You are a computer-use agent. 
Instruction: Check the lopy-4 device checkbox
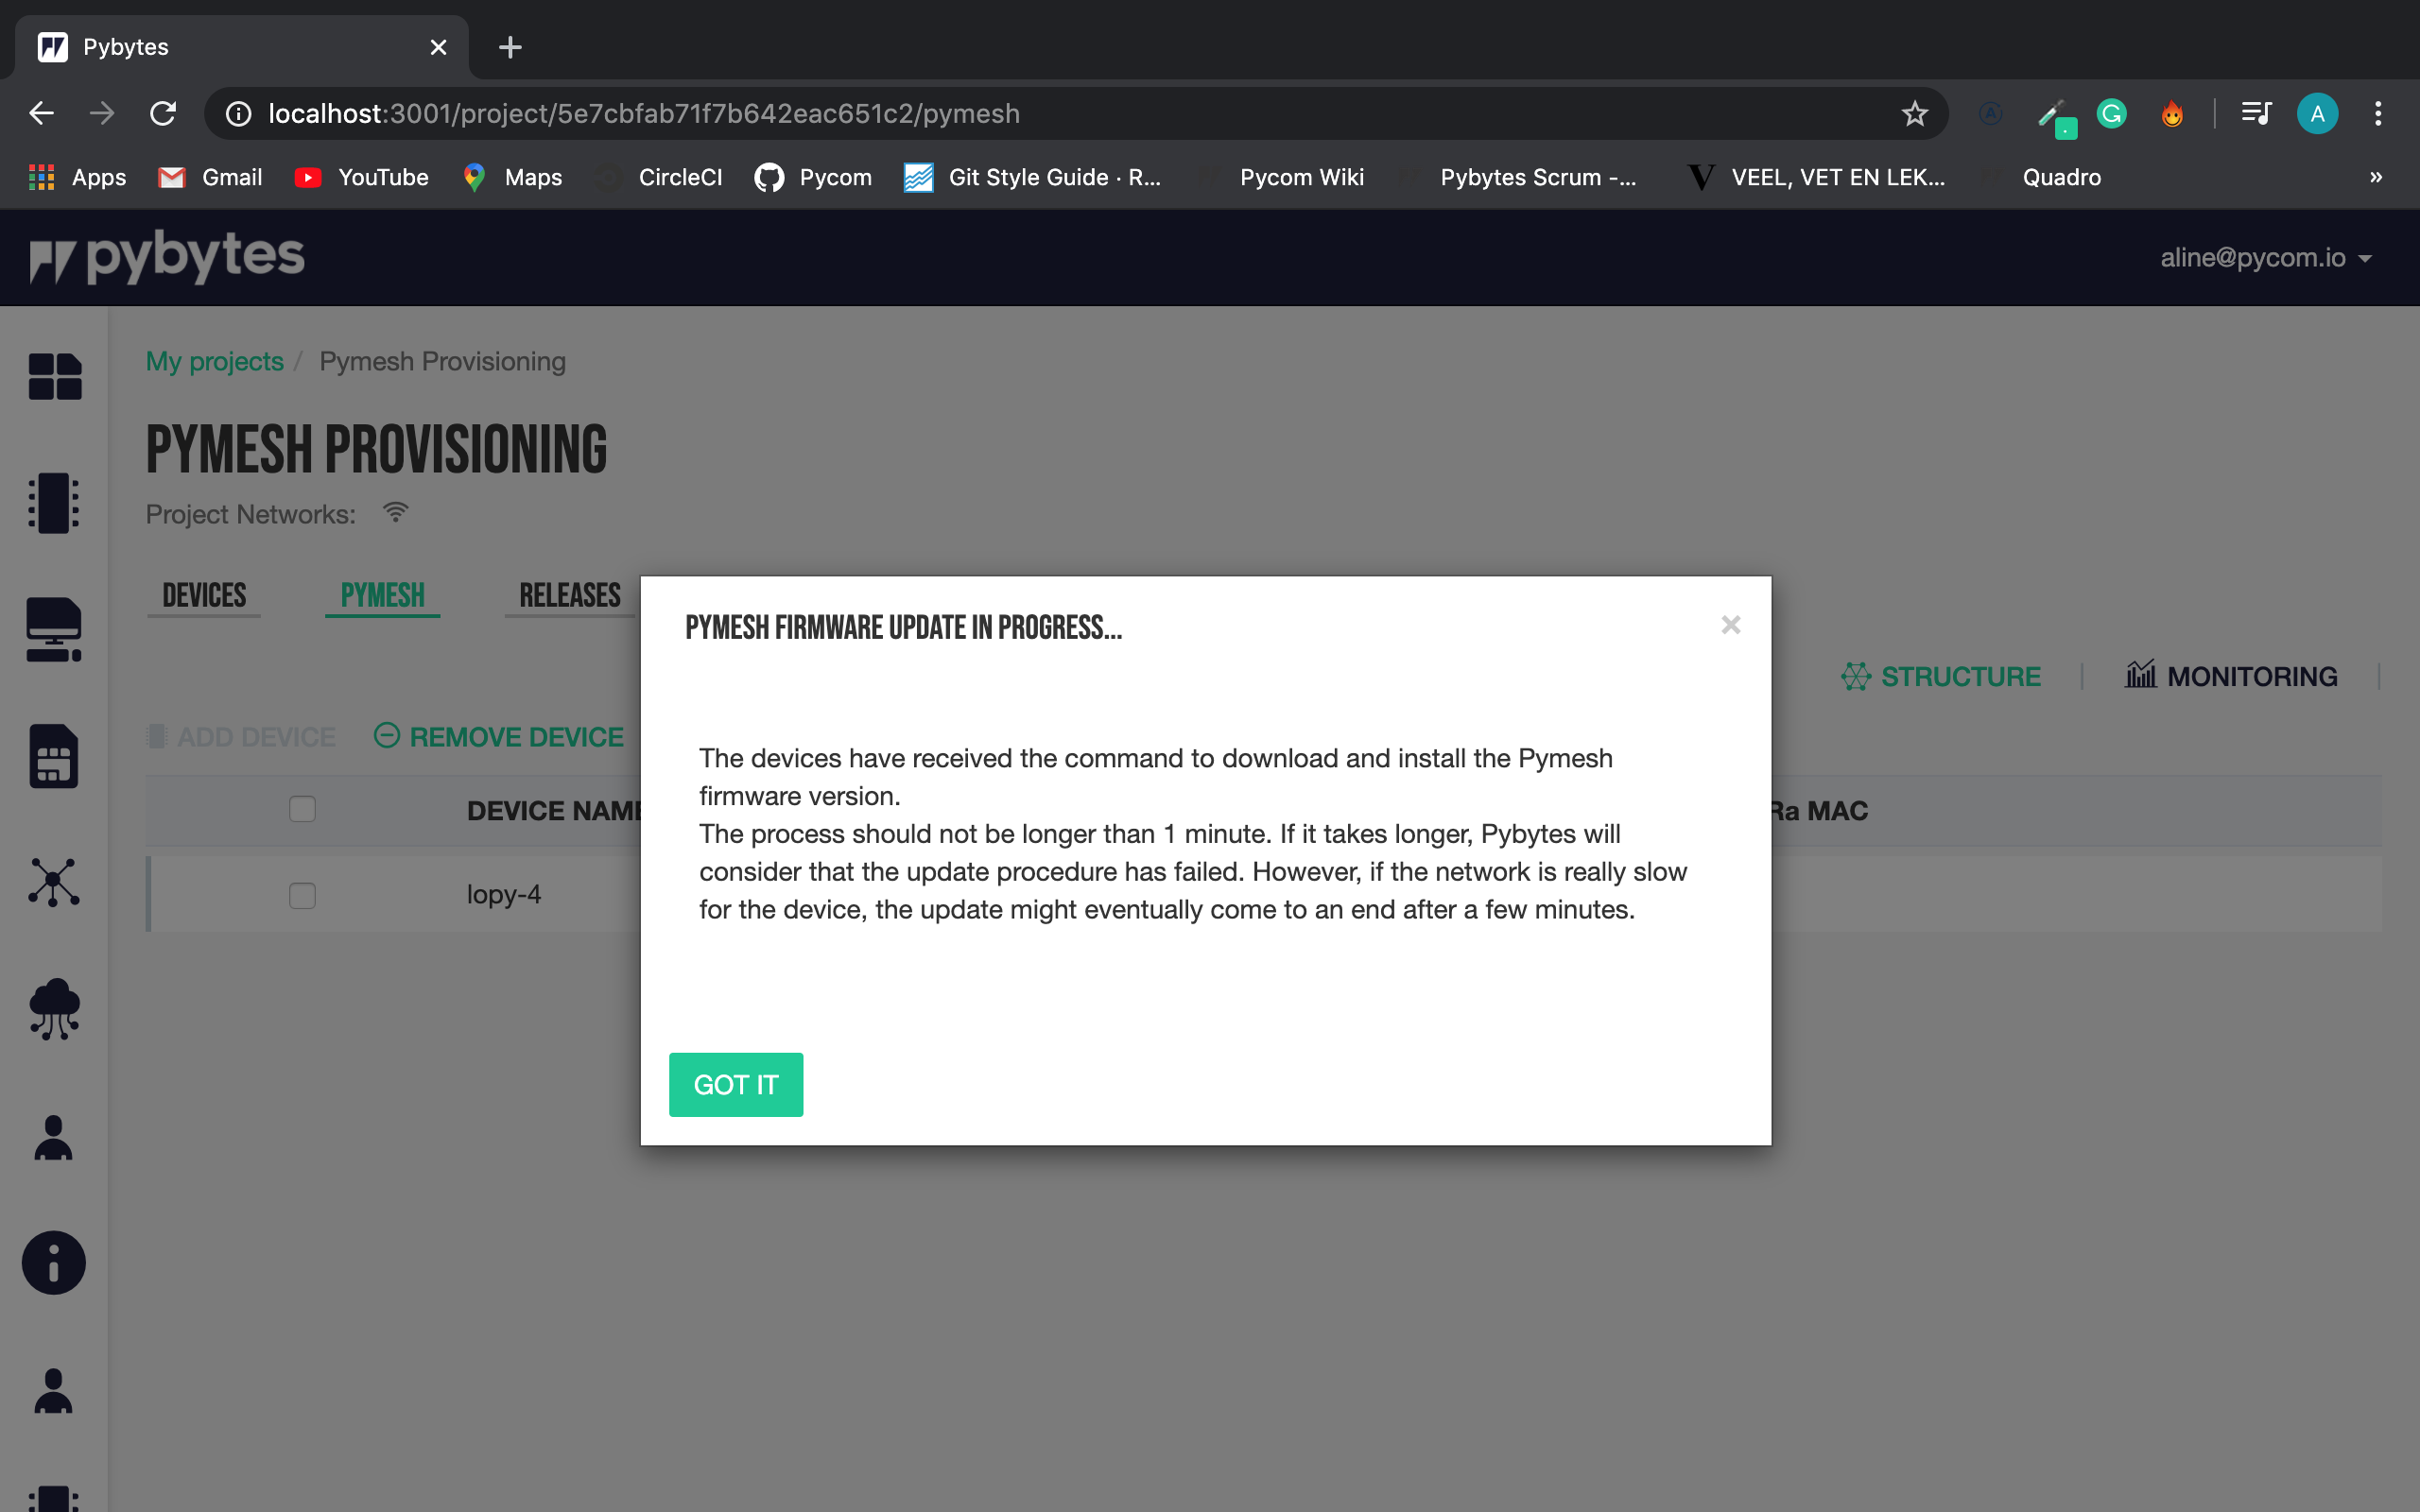click(302, 894)
